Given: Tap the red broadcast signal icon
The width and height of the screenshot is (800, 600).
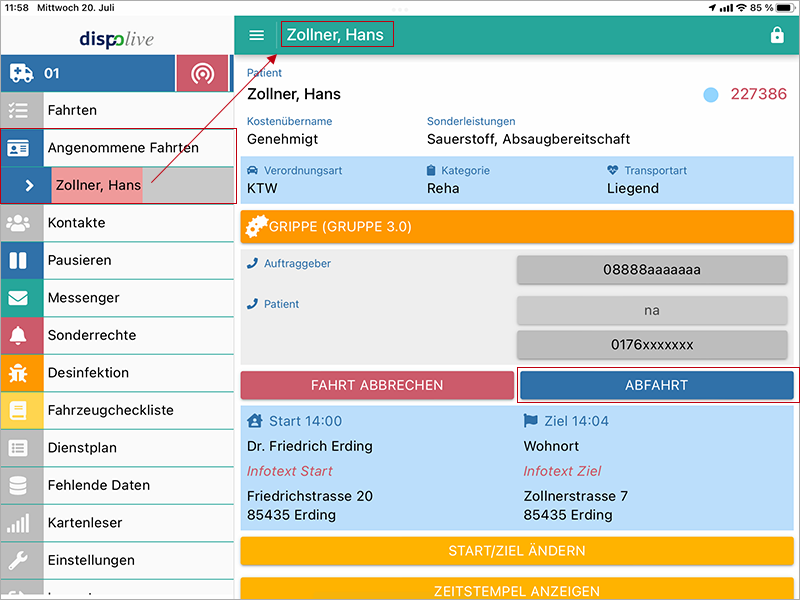Looking at the screenshot, I should pyautogui.click(x=203, y=73).
